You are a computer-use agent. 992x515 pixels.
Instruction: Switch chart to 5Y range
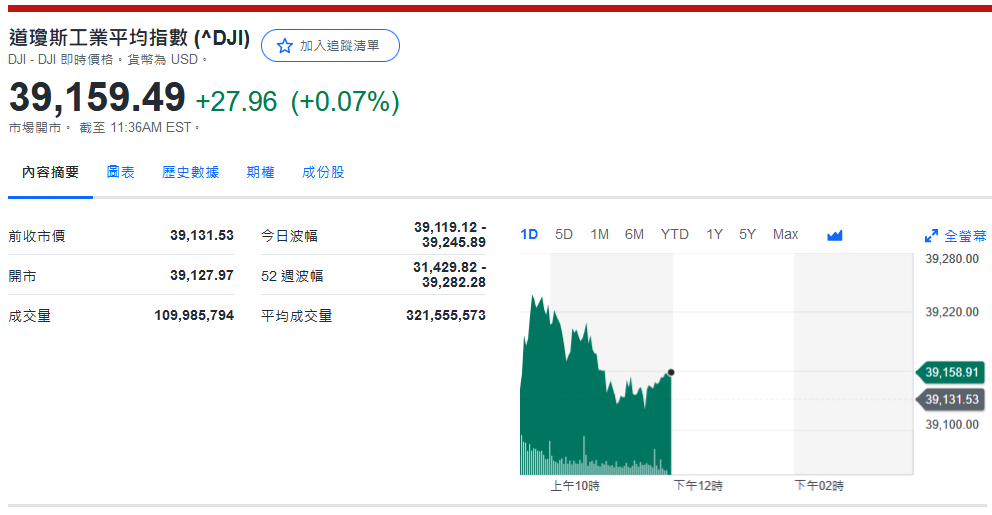(x=747, y=234)
